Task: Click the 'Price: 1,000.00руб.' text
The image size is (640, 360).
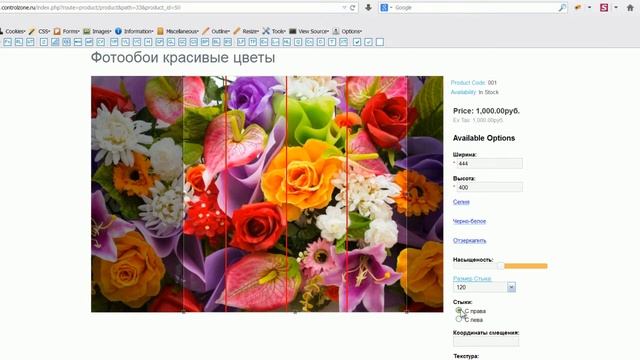Action: [486, 111]
